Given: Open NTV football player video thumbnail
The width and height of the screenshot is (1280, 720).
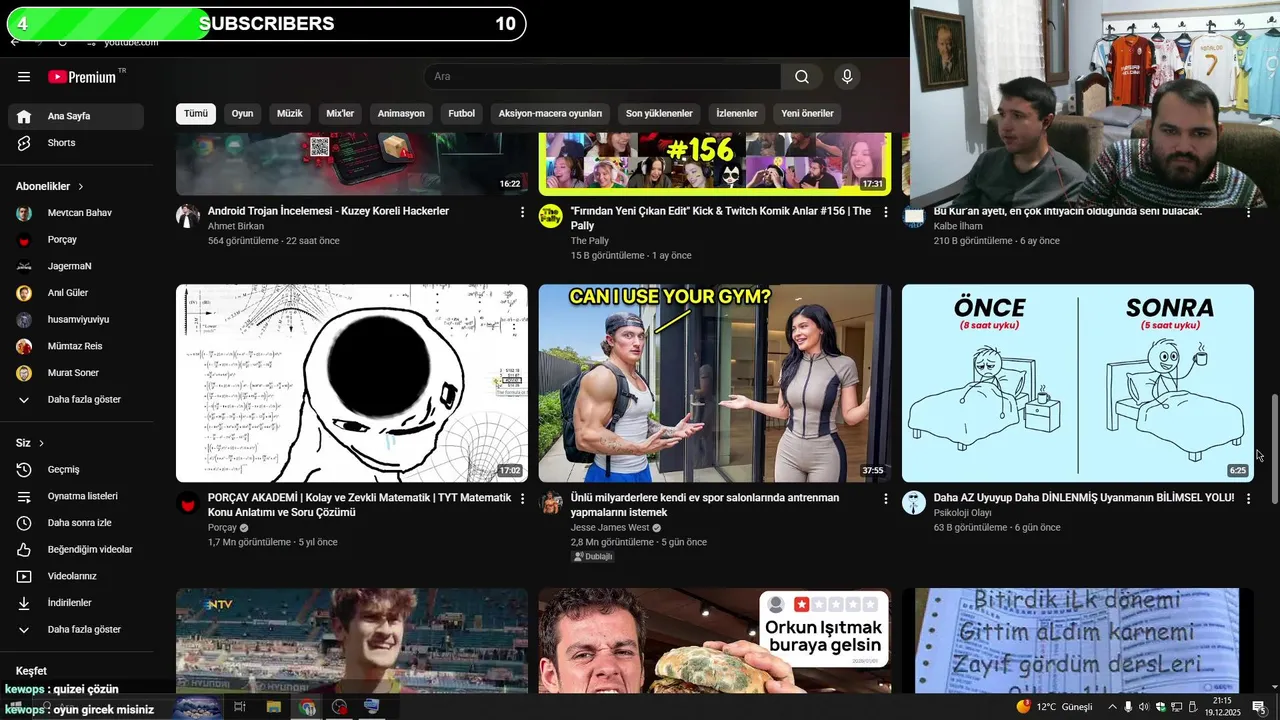Looking at the screenshot, I should tap(352, 640).
